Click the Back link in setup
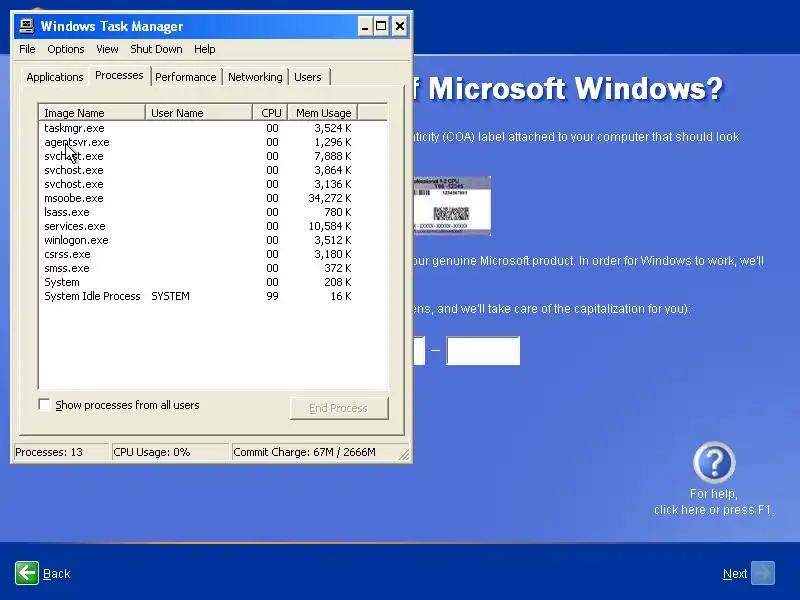 (x=57, y=573)
